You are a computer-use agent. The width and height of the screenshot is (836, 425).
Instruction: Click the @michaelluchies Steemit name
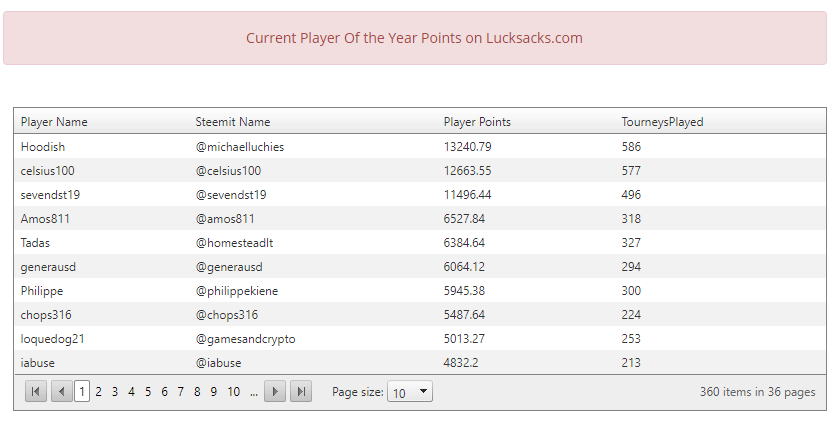coord(239,147)
